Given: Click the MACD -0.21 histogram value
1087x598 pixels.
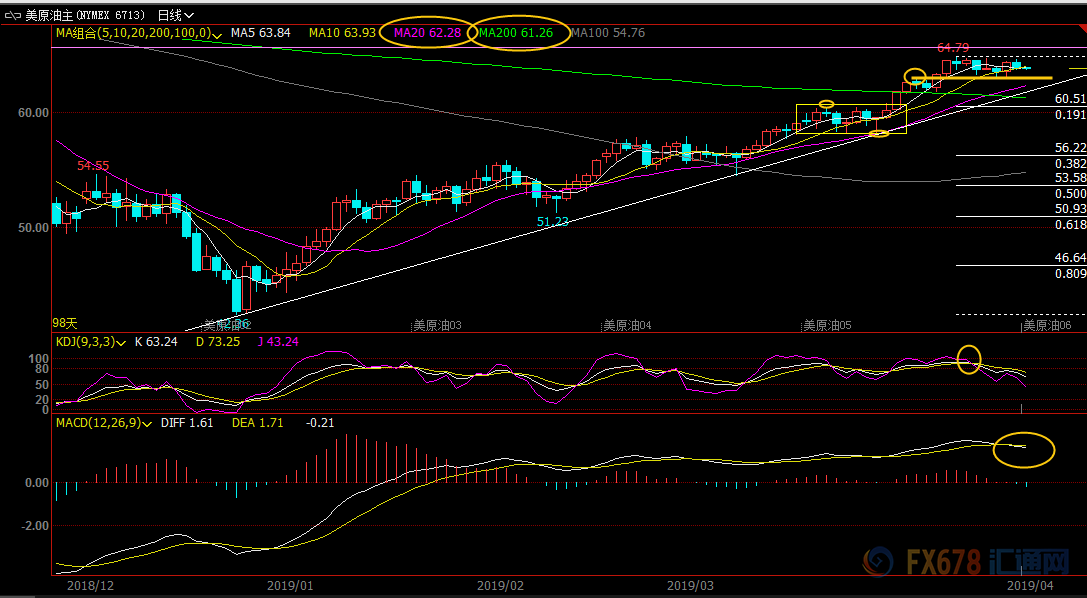Looking at the screenshot, I should tap(320, 423).
